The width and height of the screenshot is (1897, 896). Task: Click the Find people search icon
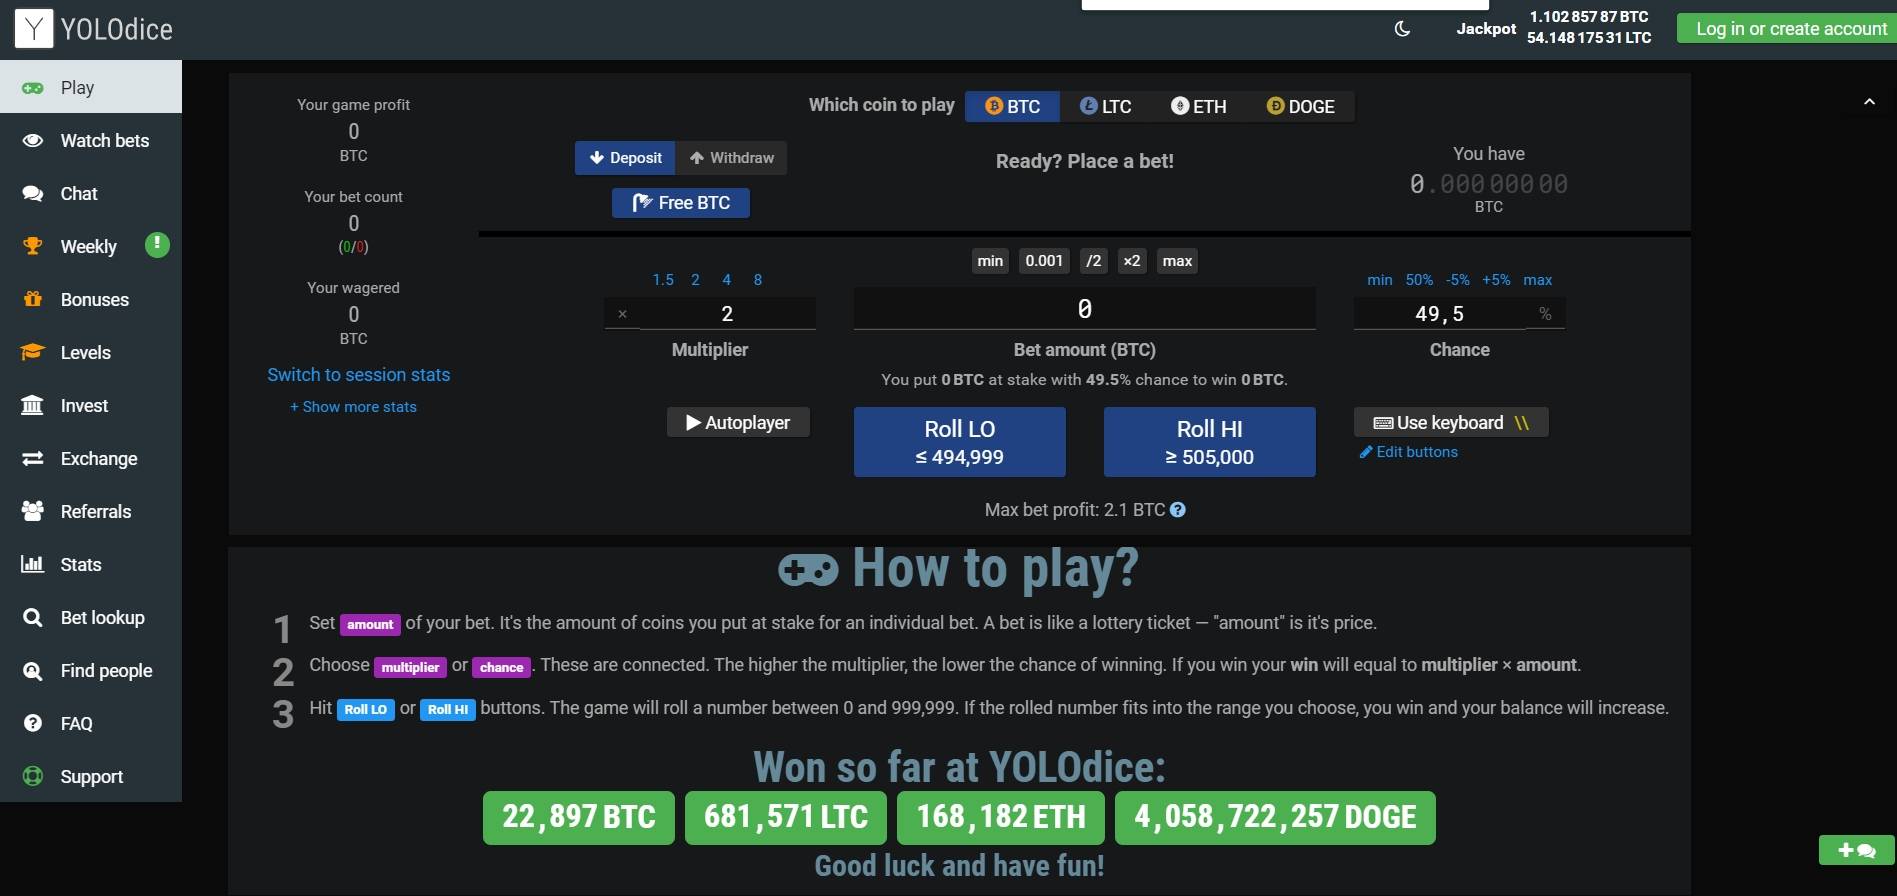pos(32,670)
